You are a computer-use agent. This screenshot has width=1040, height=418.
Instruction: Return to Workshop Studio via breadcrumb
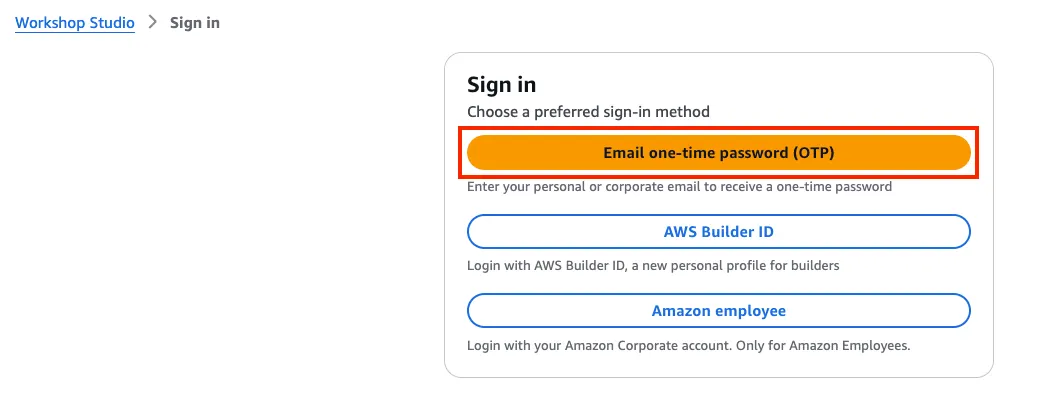click(74, 22)
